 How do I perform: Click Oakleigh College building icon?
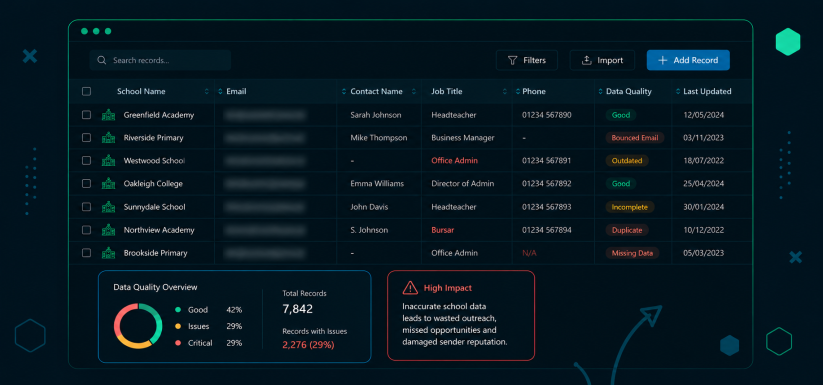click(x=108, y=184)
